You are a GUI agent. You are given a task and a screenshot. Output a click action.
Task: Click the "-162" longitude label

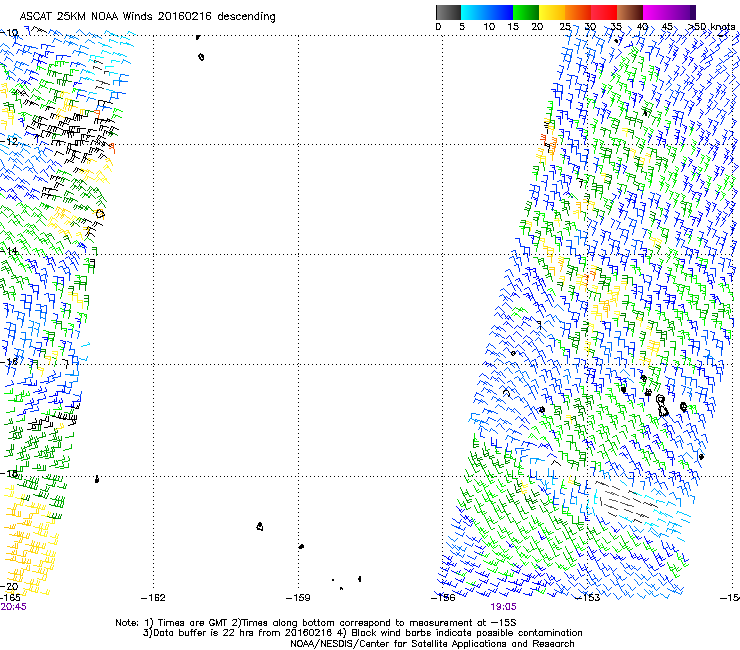153,598
